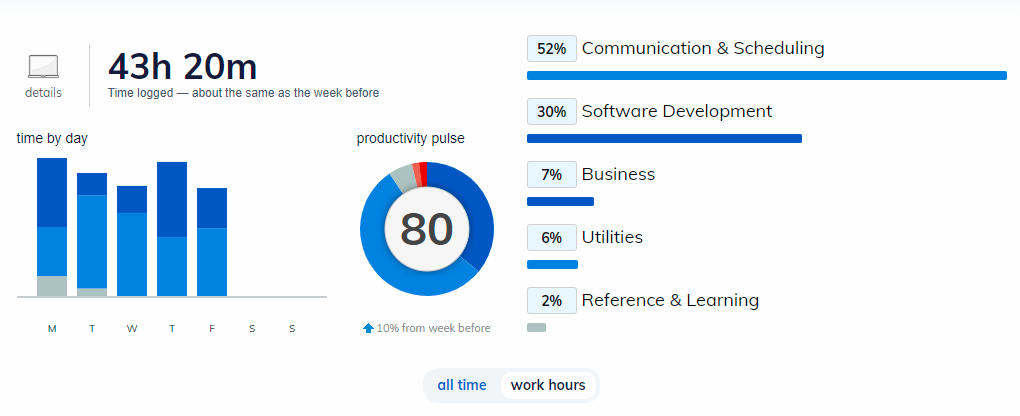Click the 6% Utilities badge
This screenshot has width=1020, height=416.
[552, 238]
